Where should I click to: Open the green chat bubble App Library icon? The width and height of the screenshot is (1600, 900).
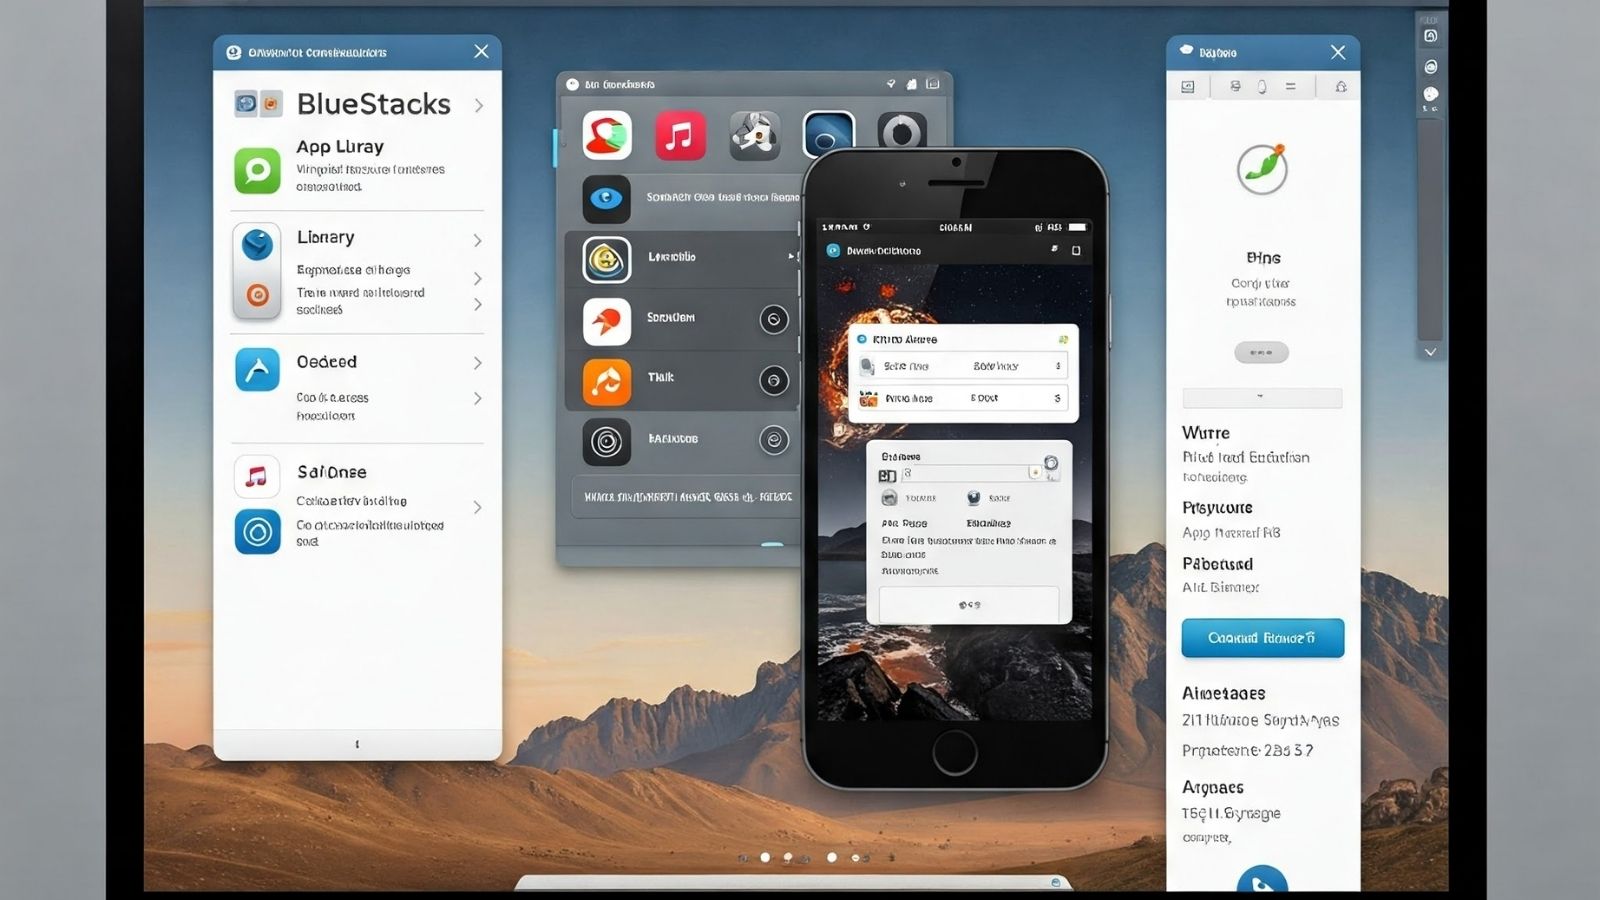point(257,170)
